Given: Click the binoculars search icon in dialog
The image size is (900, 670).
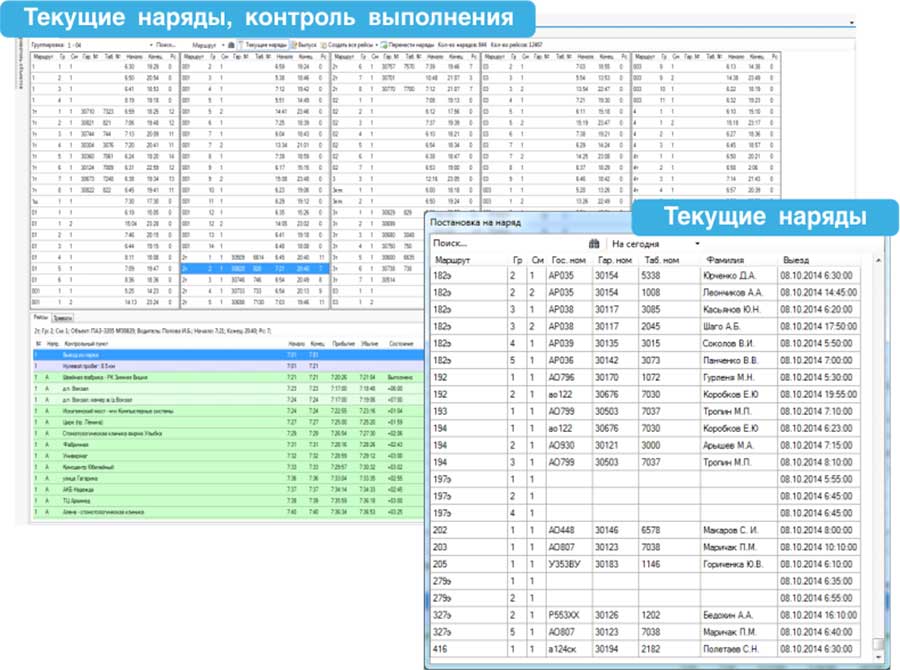Looking at the screenshot, I should [x=593, y=243].
